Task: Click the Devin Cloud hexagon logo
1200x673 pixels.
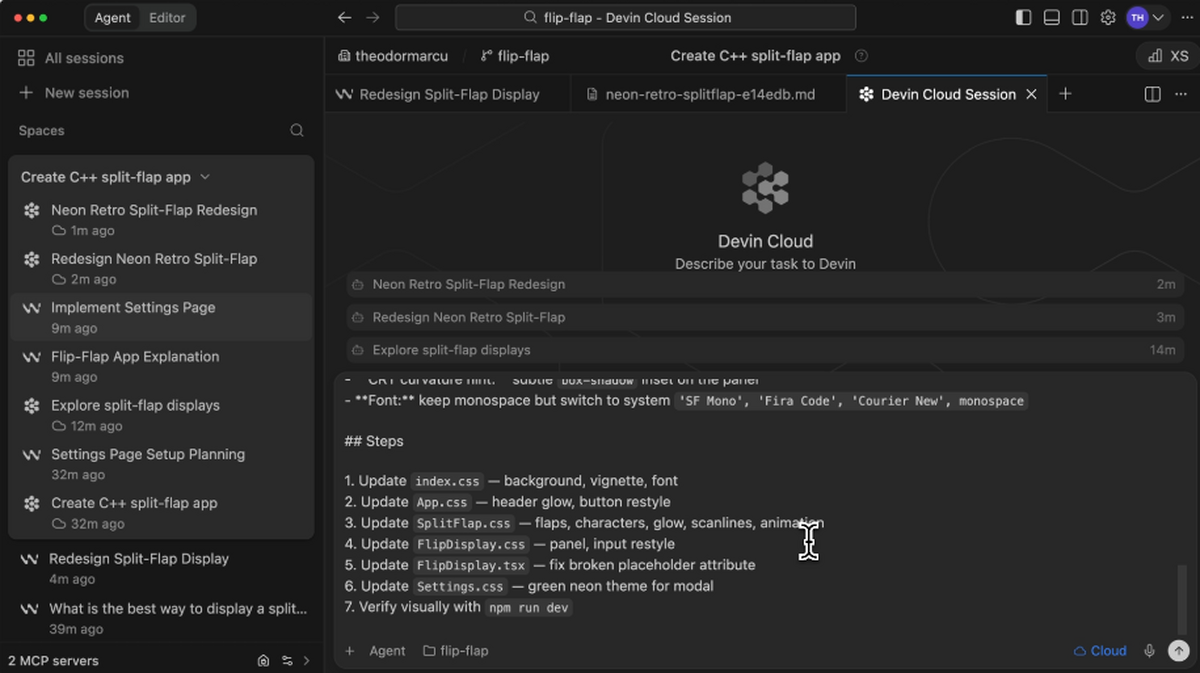Action: pyautogui.click(x=765, y=187)
